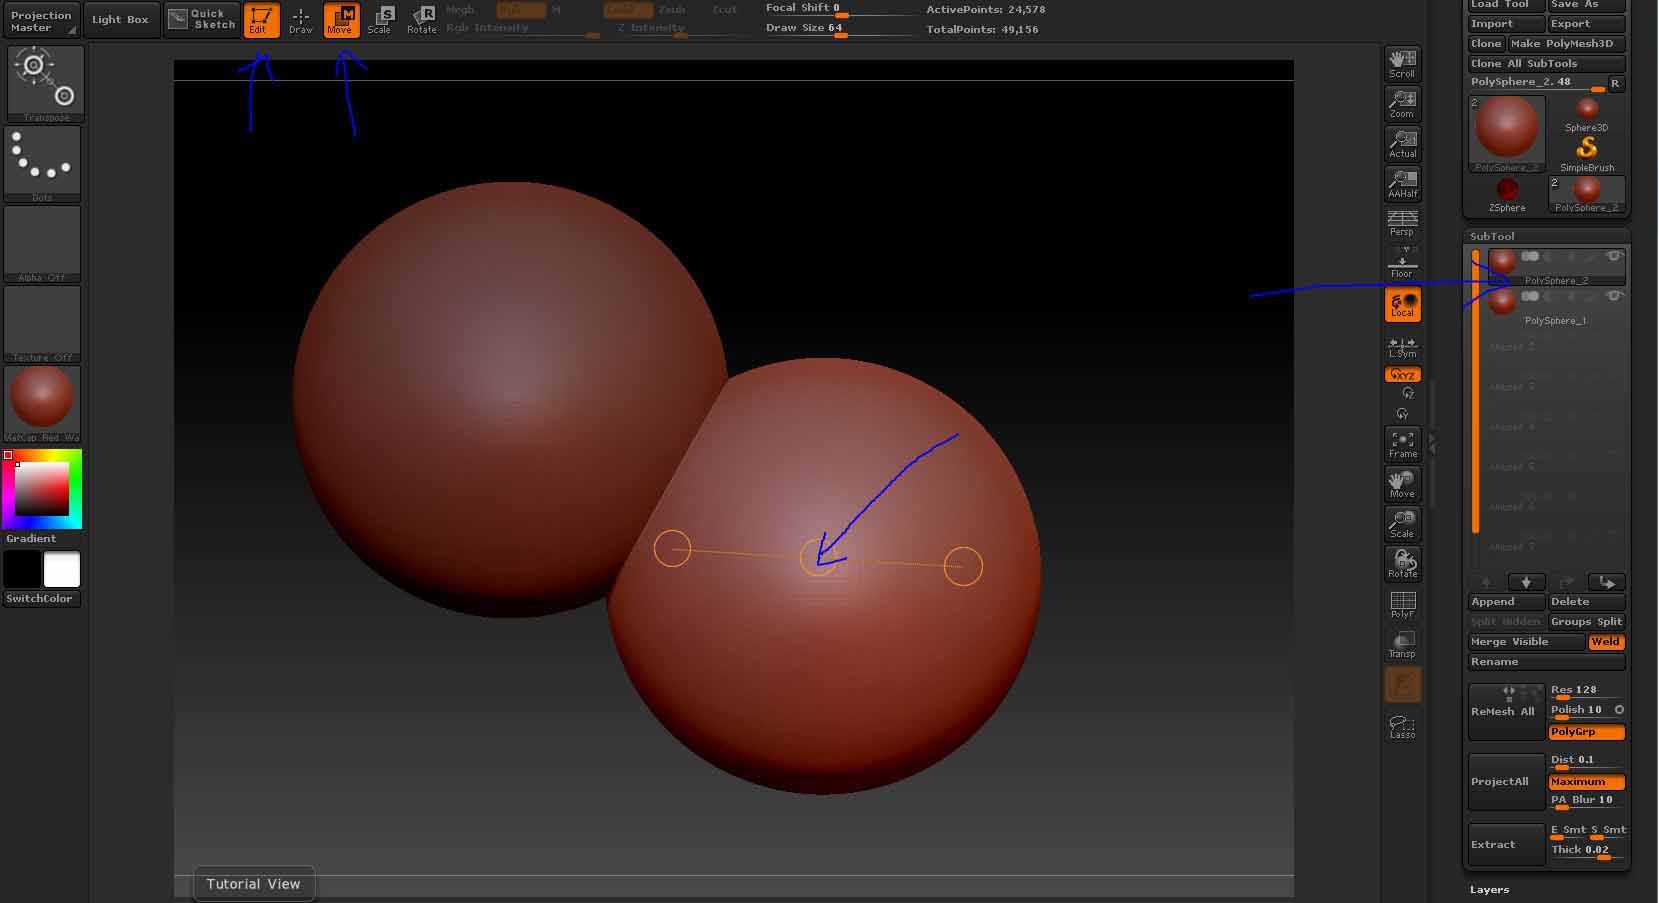
Task: Click the Merge Visible button
Action: coord(1524,642)
